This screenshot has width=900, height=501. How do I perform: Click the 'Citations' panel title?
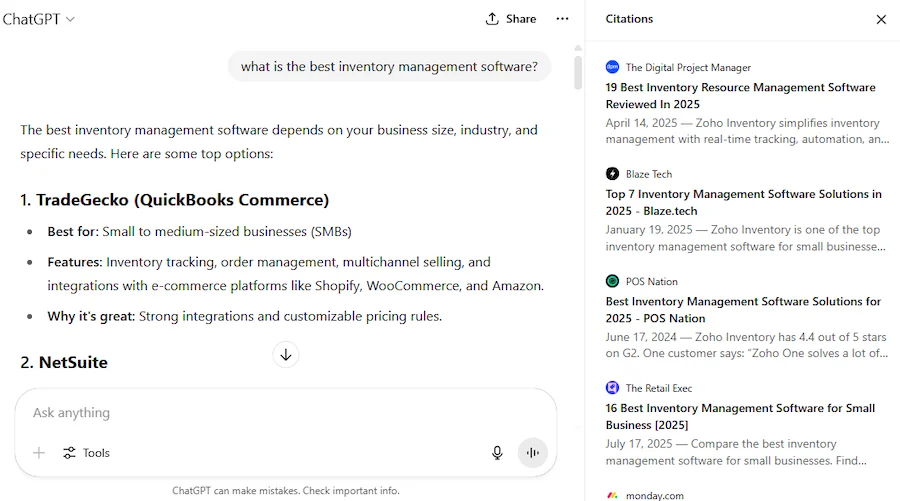click(629, 19)
